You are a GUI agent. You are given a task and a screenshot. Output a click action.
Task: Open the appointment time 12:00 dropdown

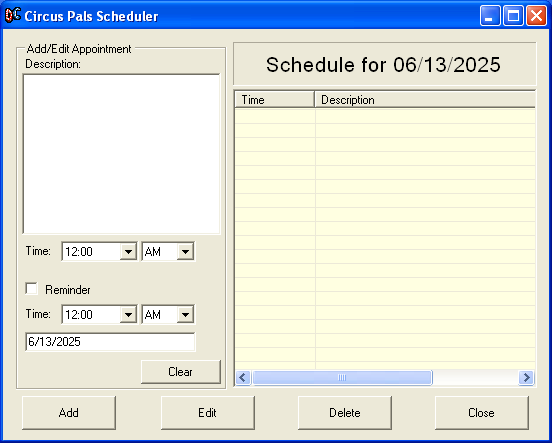pos(128,251)
